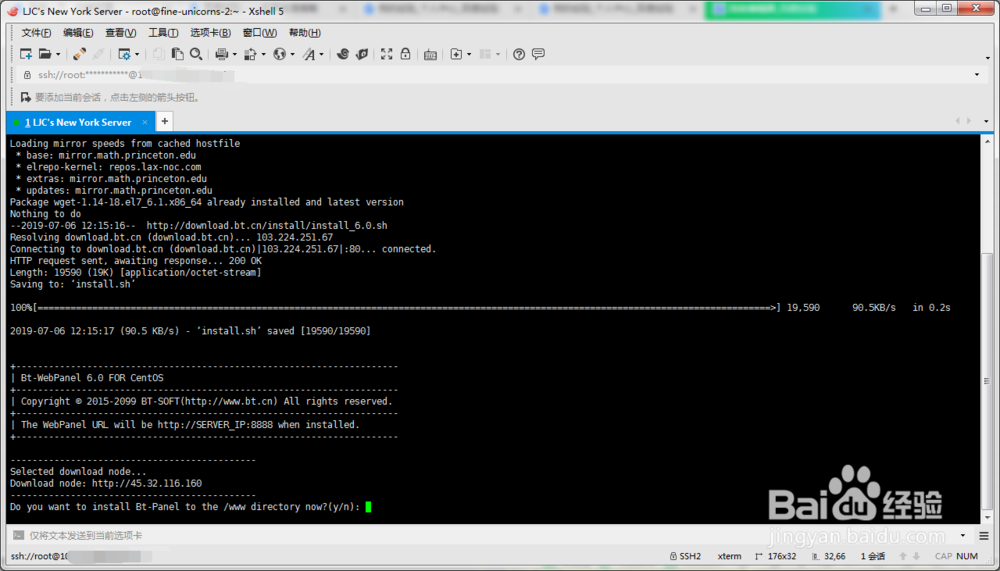This screenshot has height=571, width=1000.
Task: Open the session Properties icon
Action: tap(124, 54)
